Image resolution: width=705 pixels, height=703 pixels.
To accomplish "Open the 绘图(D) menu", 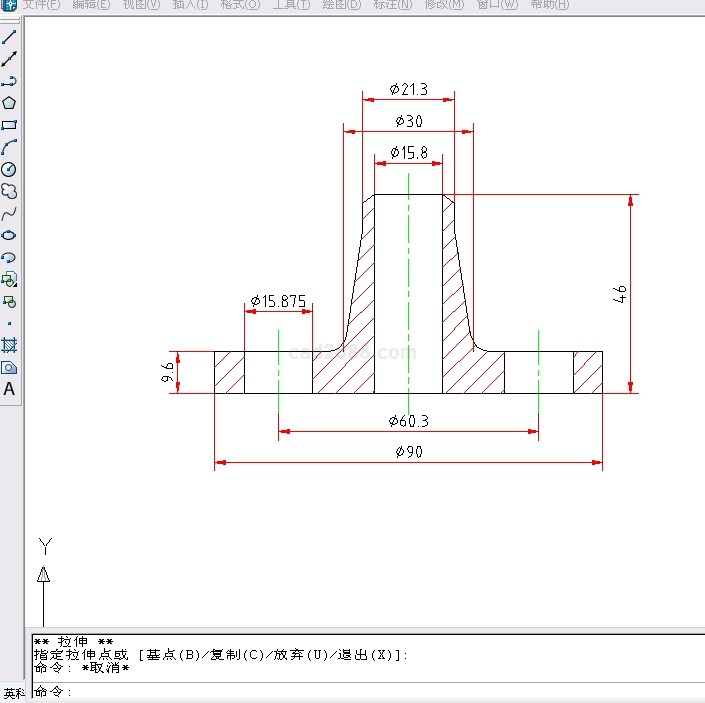I will (342, 5).
